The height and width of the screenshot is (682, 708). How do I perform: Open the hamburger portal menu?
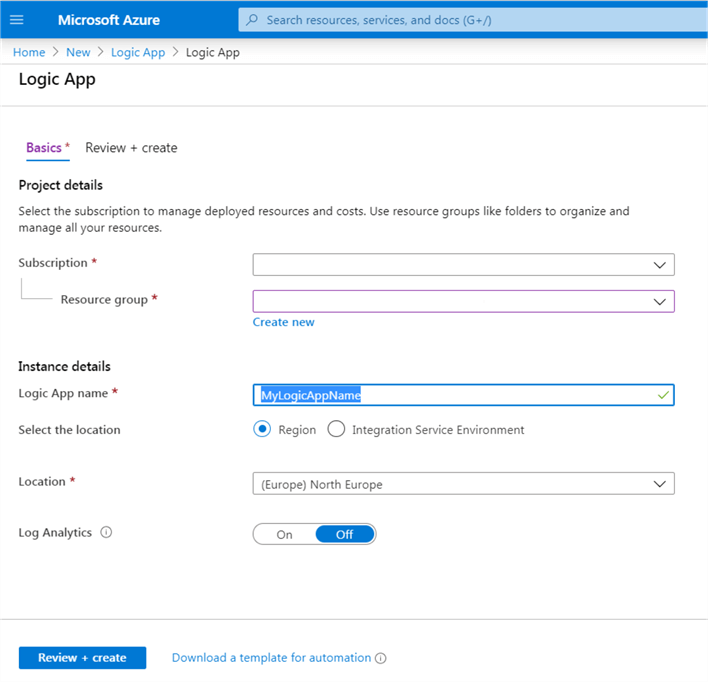(x=17, y=20)
